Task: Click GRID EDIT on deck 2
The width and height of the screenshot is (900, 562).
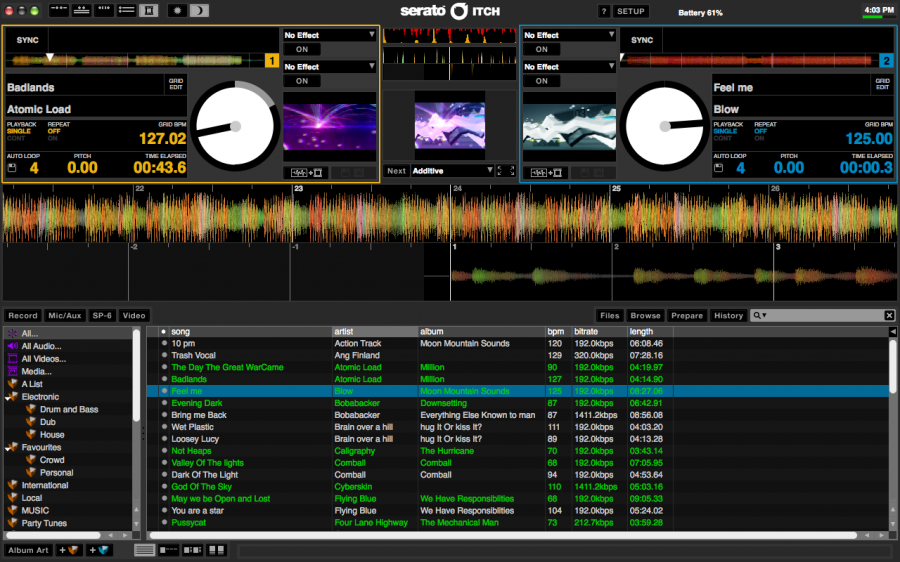Action: click(882, 84)
